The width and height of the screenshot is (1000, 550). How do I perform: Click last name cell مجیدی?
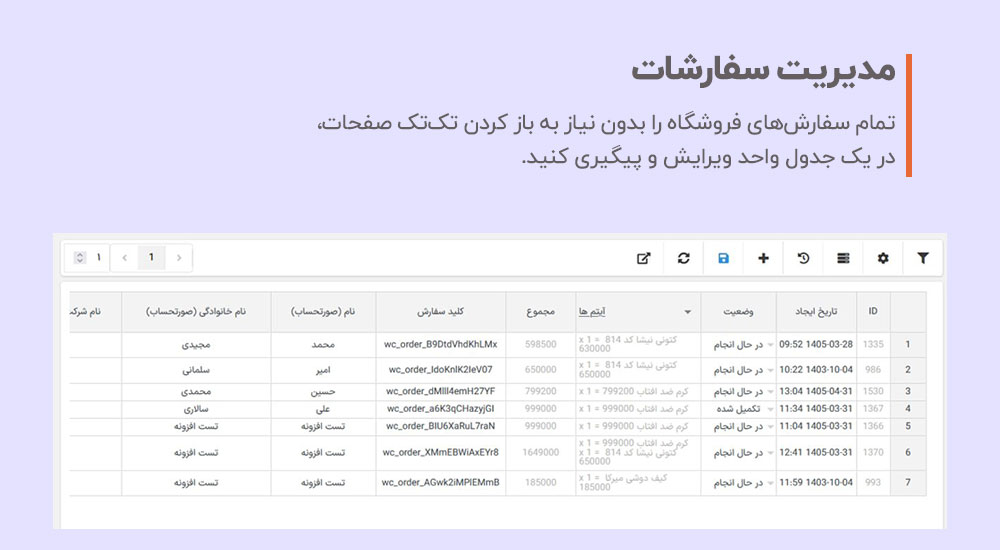click(196, 345)
